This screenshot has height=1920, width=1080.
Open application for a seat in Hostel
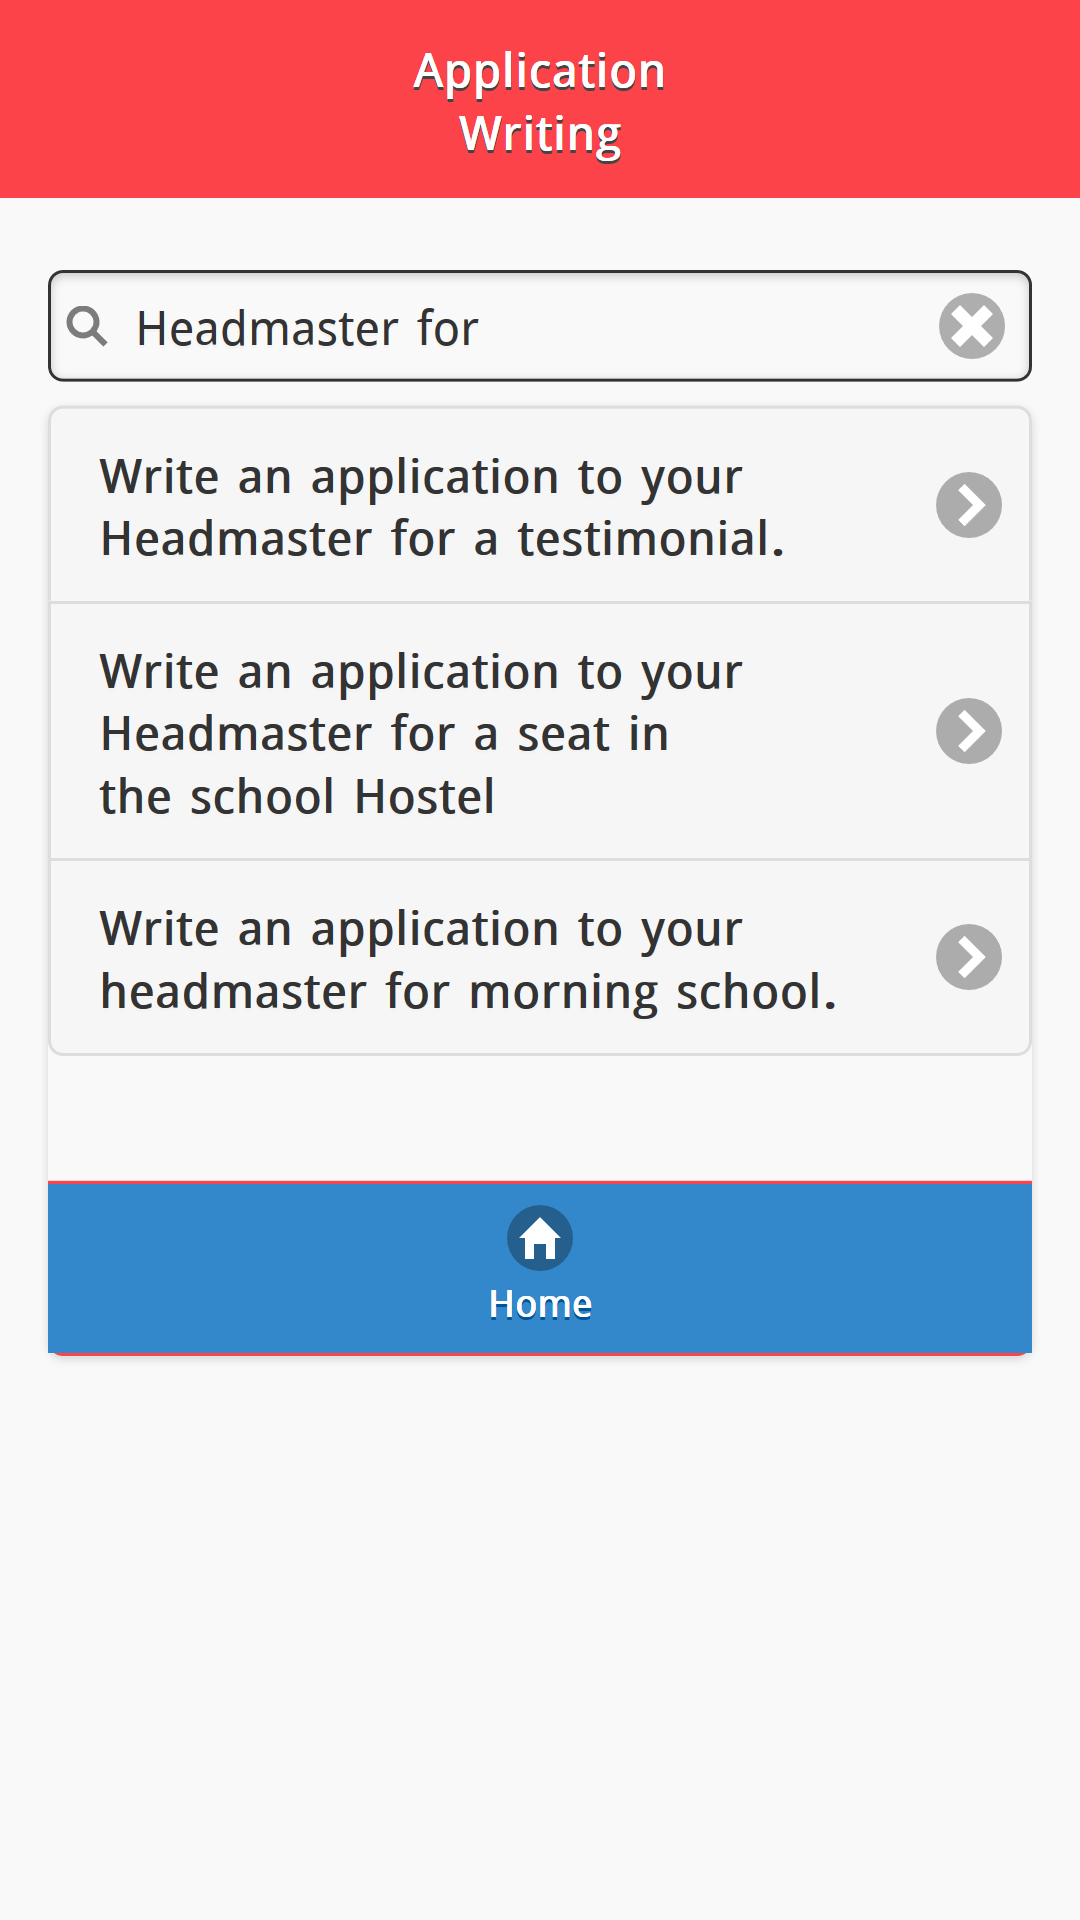pos(540,731)
